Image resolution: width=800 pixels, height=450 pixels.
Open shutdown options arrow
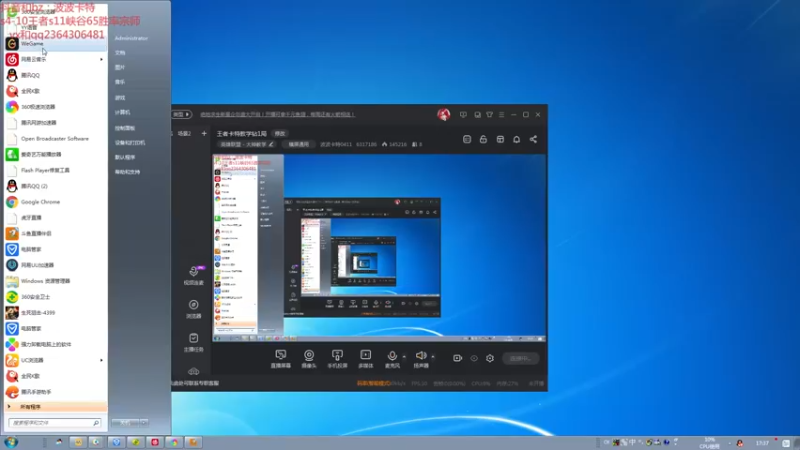(x=144, y=422)
